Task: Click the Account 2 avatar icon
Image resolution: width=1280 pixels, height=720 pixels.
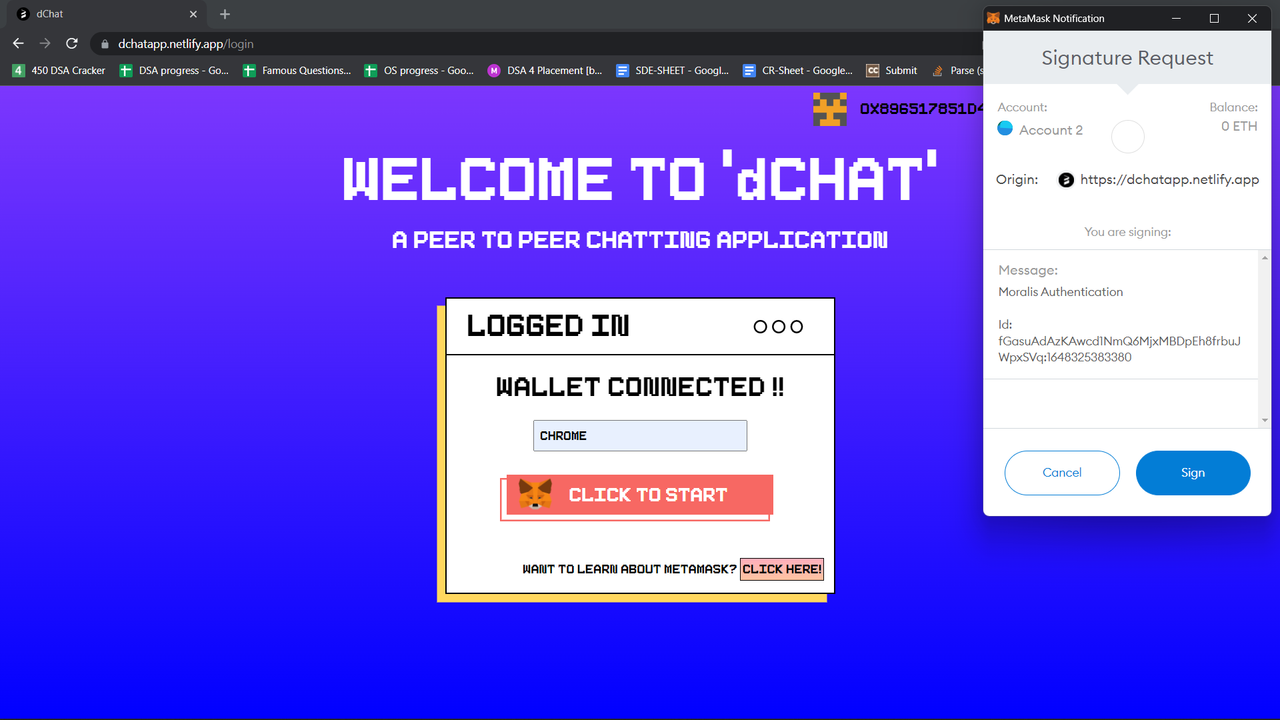Action: 1006,129
